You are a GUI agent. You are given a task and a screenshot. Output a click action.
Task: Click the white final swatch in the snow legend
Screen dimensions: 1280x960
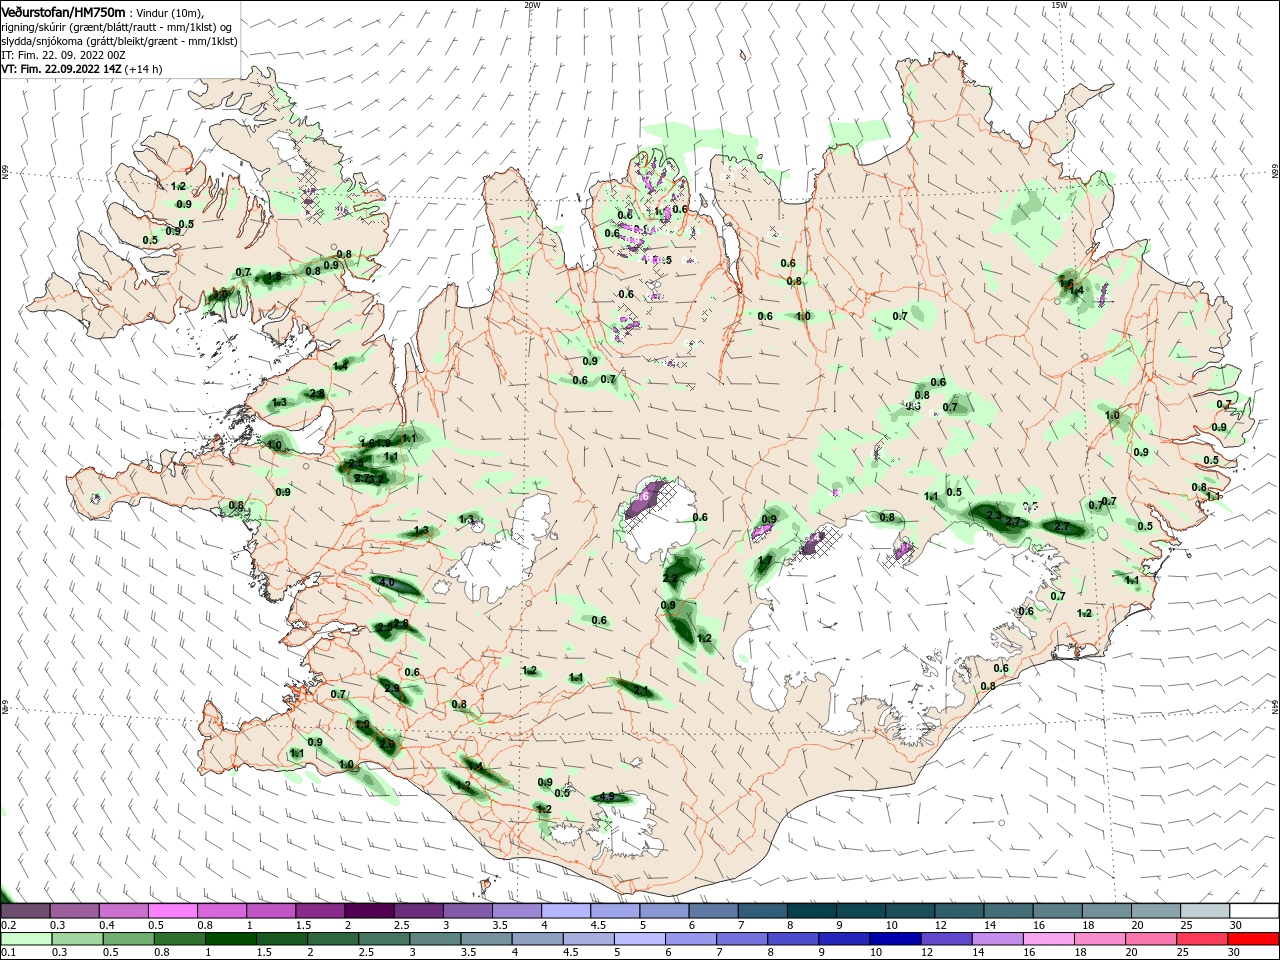(x=1253, y=911)
